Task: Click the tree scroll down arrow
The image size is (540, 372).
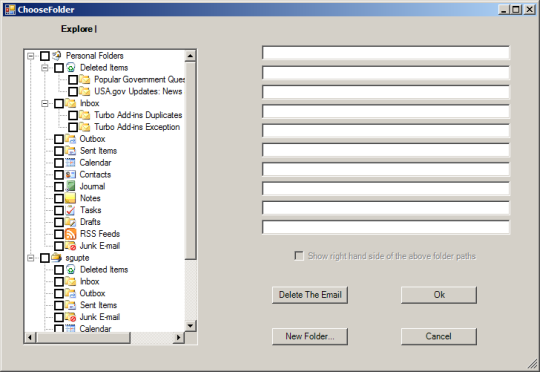Action: click(190, 326)
